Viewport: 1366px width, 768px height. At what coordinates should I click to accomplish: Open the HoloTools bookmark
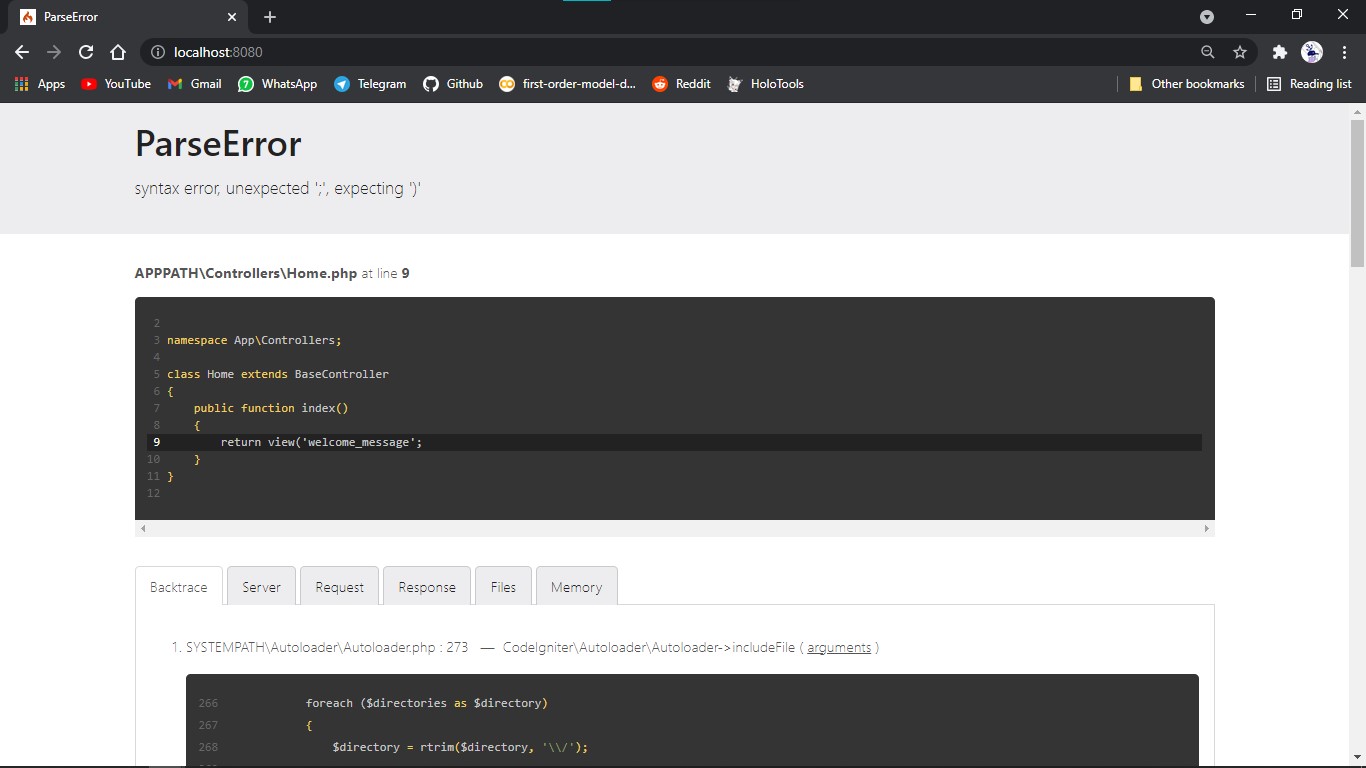[x=765, y=84]
